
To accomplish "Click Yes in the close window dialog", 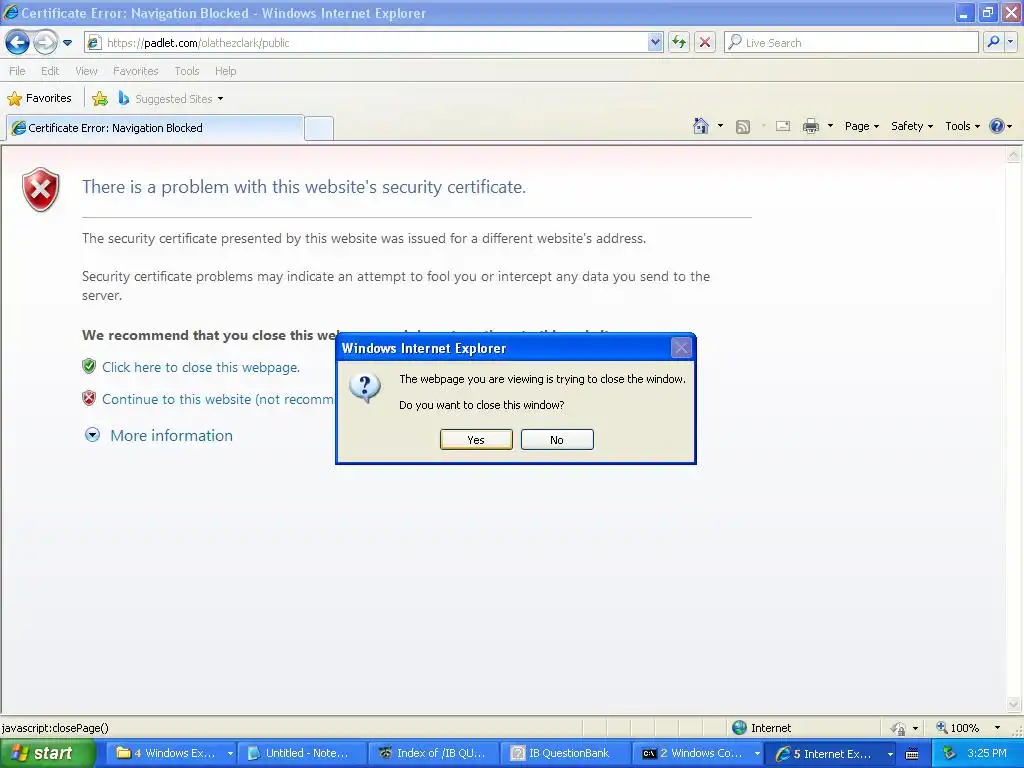I will [x=476, y=440].
